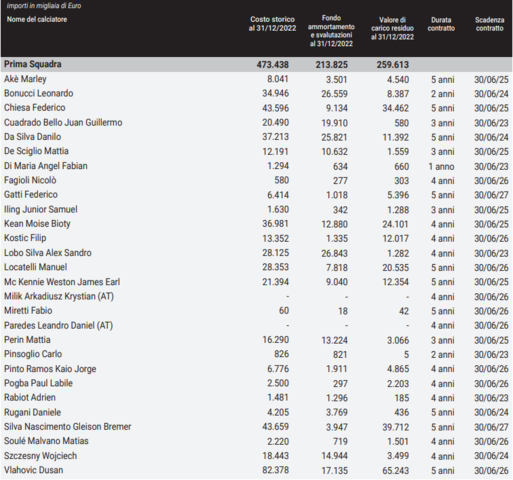Image resolution: width=513 pixels, height=480 pixels.
Task: Click the 'Fondo ammortamento e svalutazioni' header
Action: tap(331, 31)
